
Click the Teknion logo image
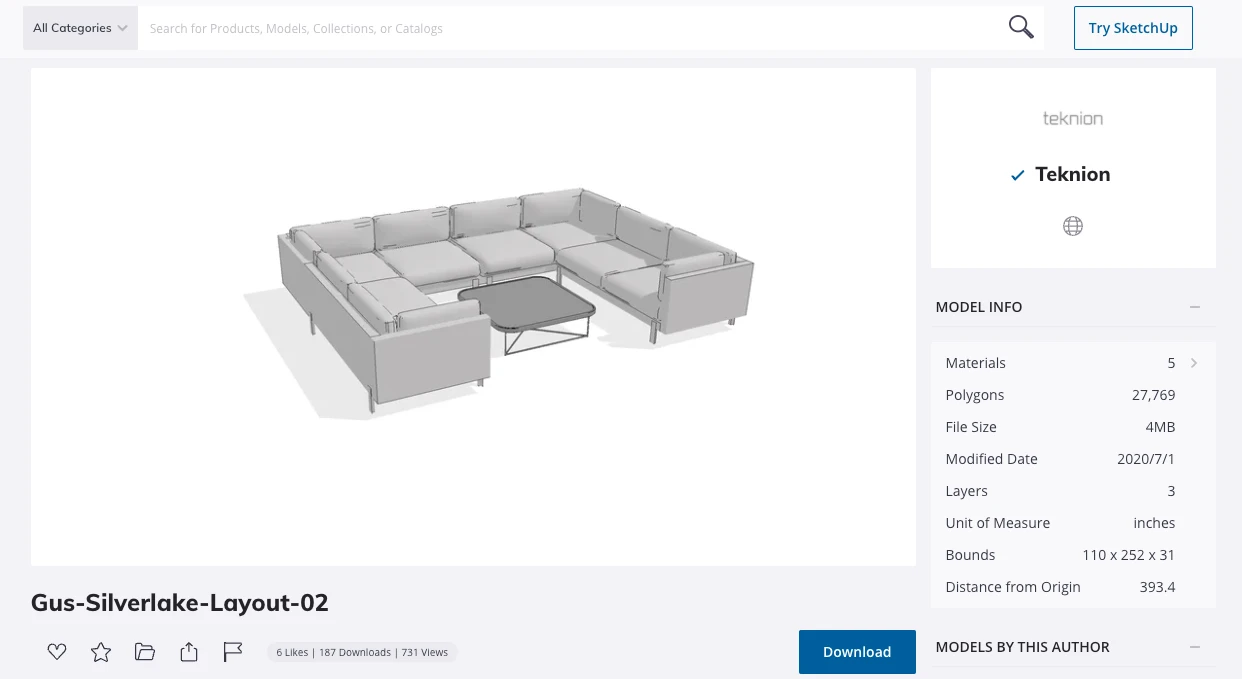[x=1073, y=119]
